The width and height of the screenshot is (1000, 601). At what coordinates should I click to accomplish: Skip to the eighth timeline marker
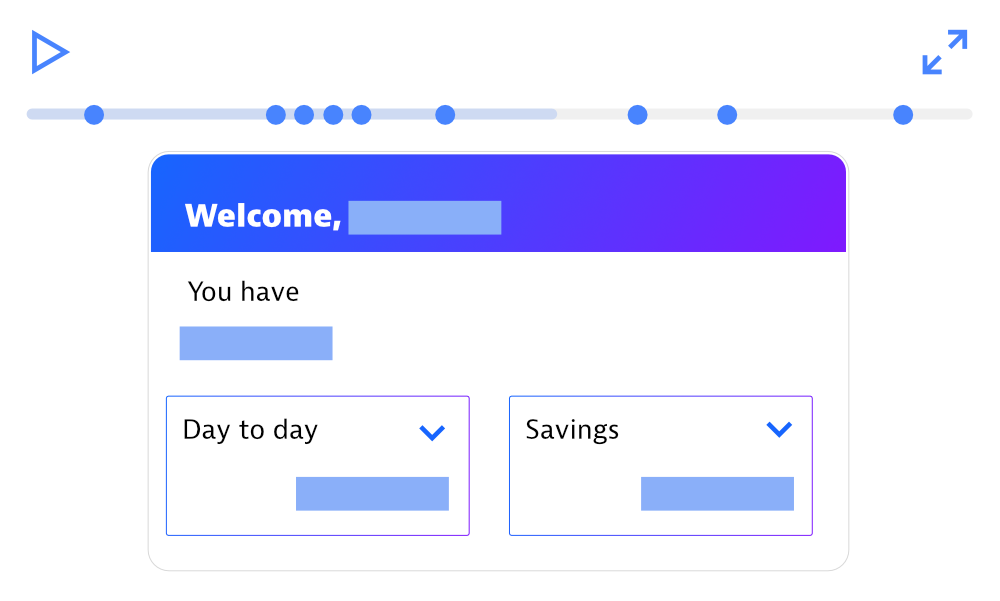[x=727, y=115]
